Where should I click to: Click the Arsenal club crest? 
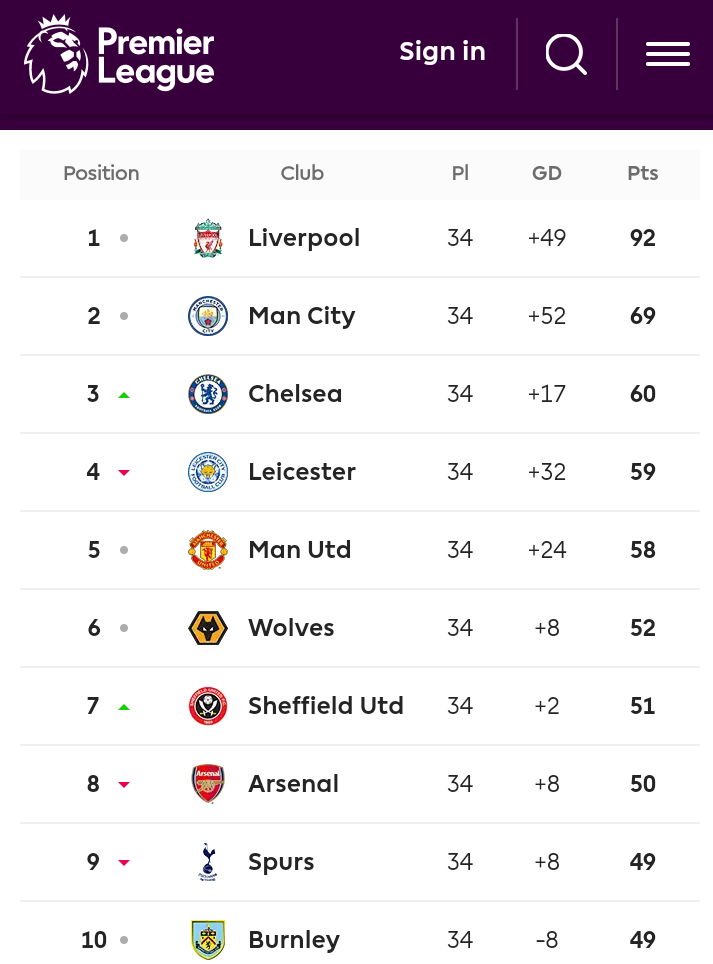208,784
